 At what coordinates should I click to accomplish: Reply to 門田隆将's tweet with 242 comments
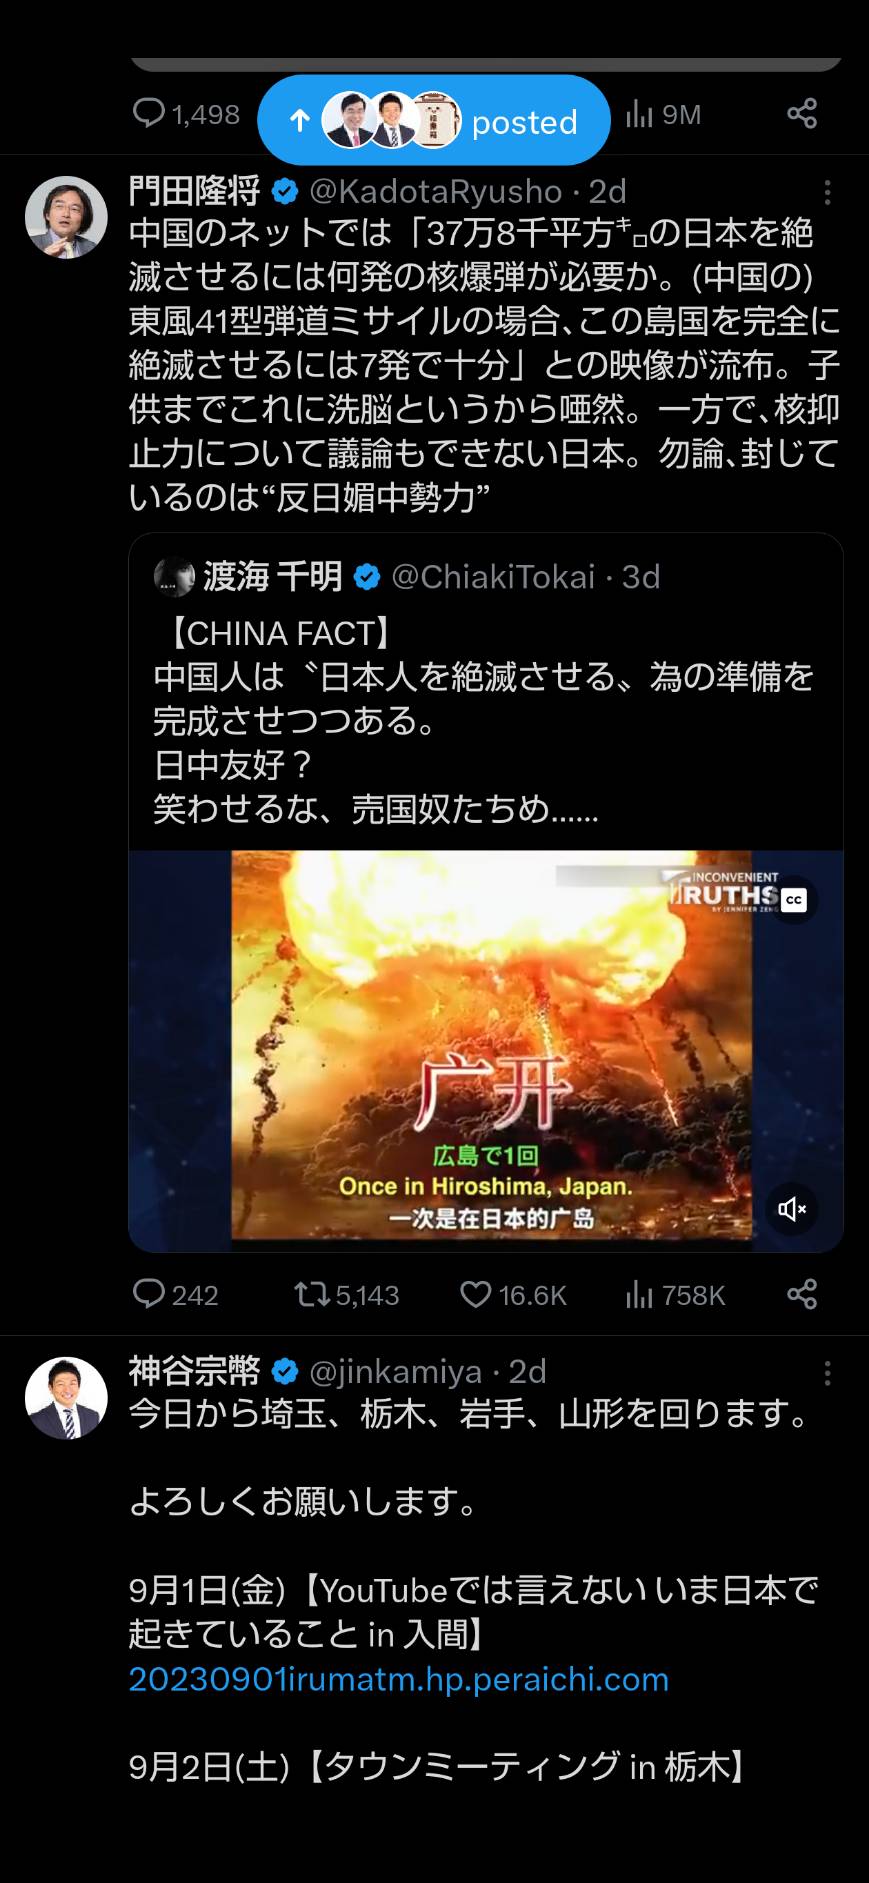[176, 1295]
